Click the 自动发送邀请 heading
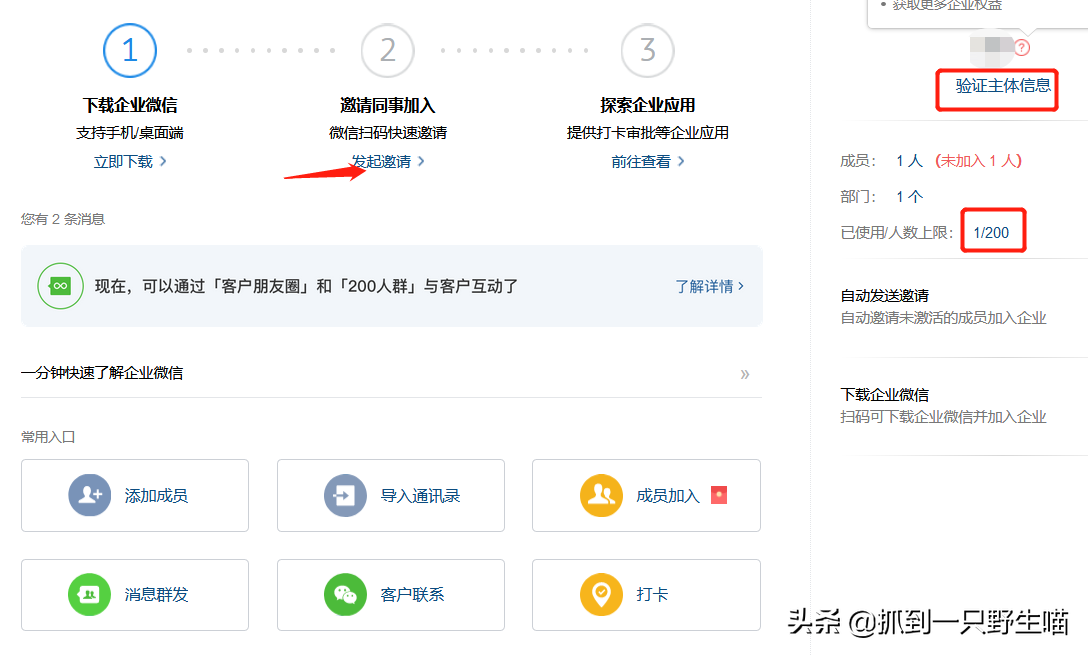 [885, 296]
